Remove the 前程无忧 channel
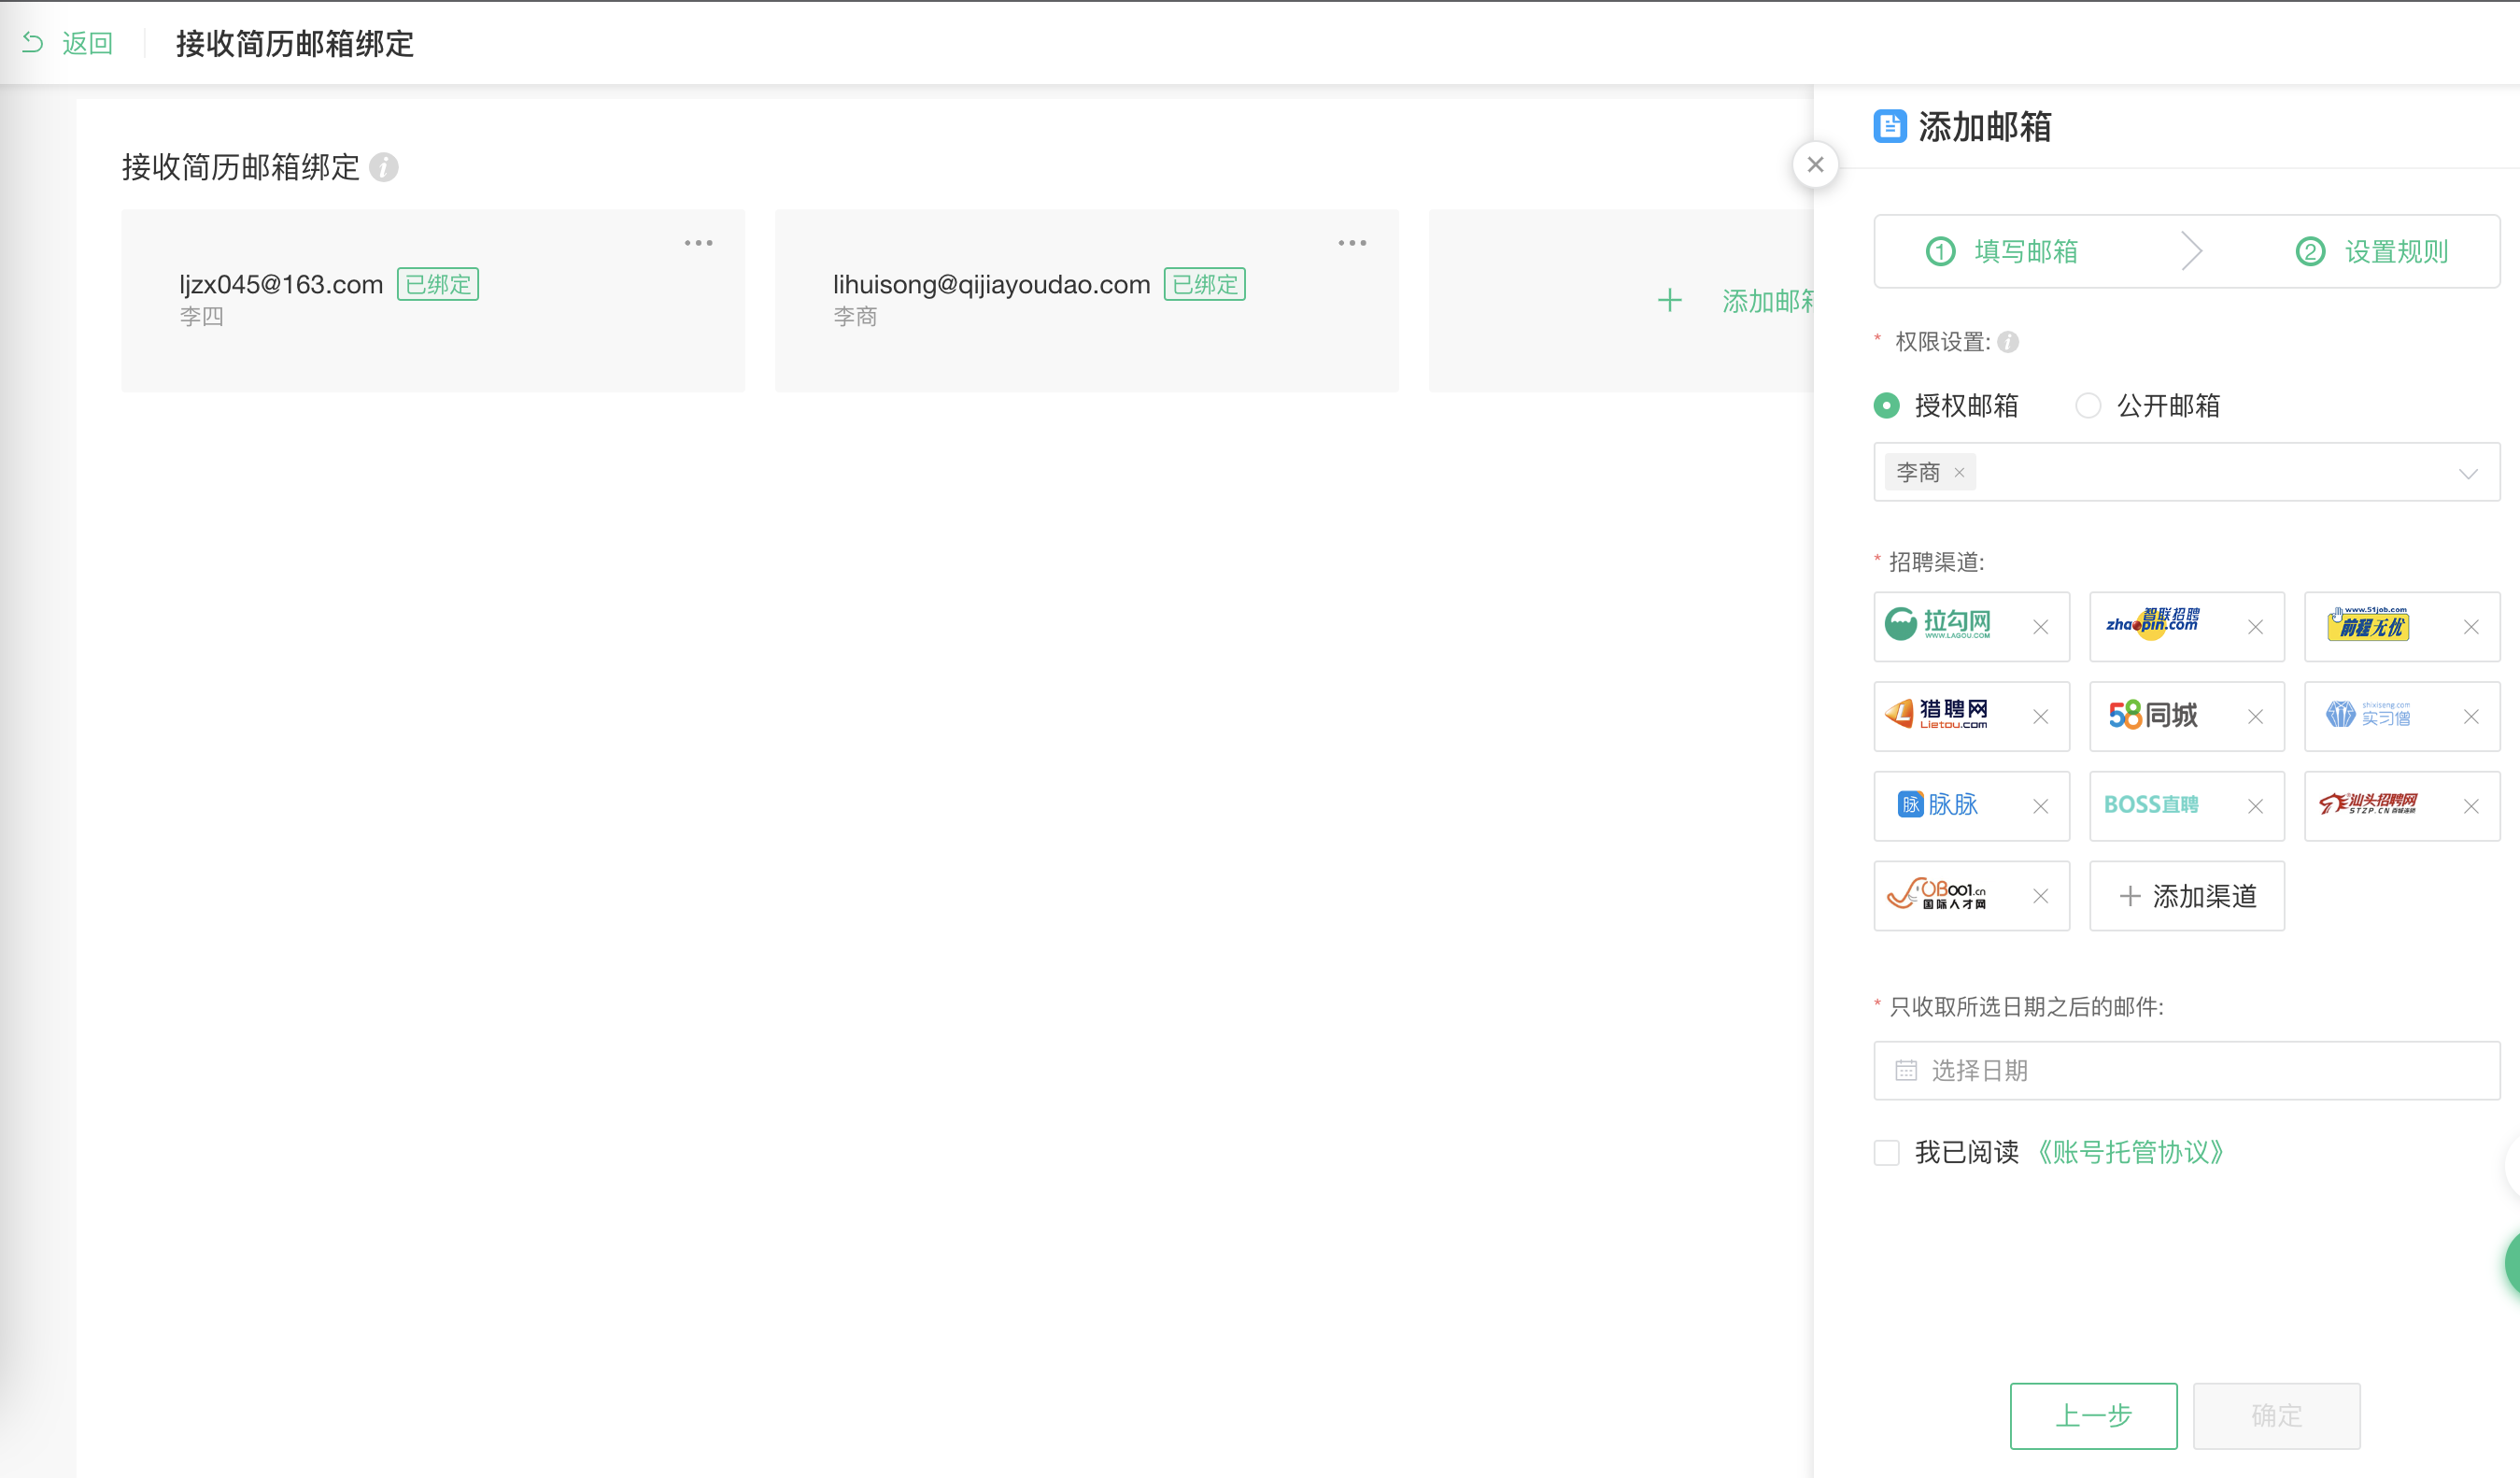The image size is (2520, 1478). (2471, 627)
